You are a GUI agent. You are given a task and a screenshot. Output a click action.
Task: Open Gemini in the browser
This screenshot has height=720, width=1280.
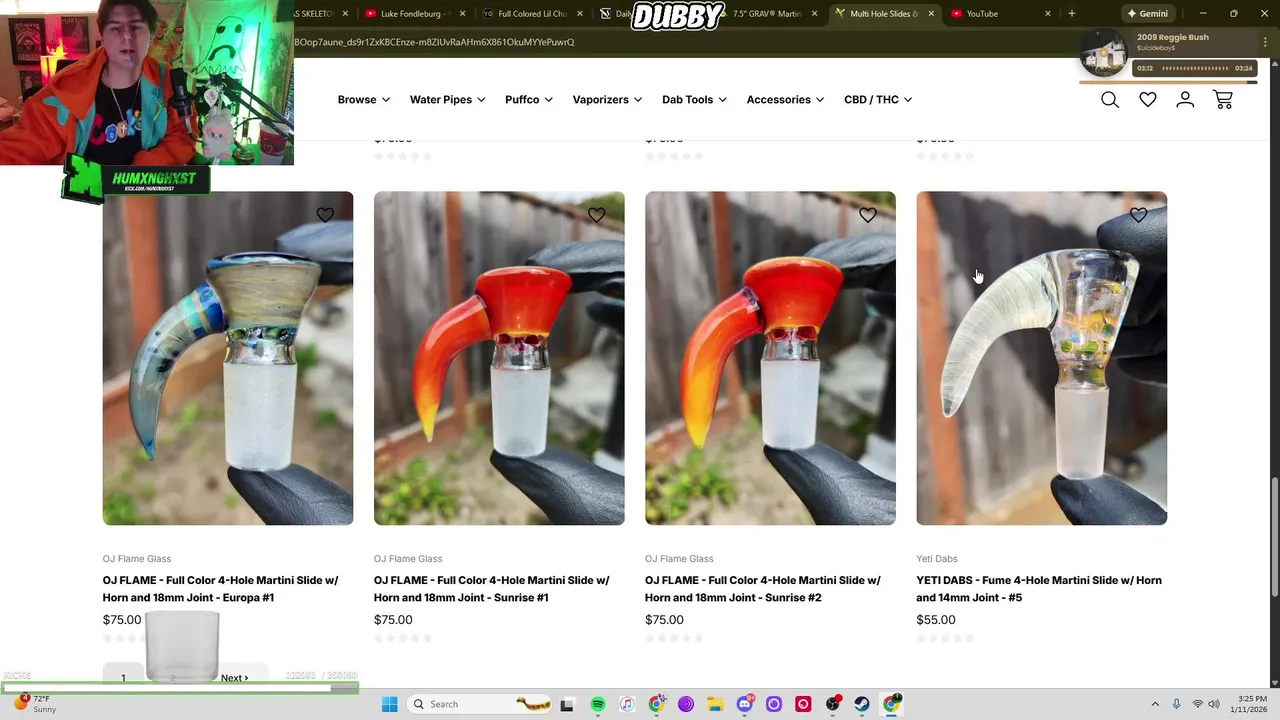tap(1148, 14)
